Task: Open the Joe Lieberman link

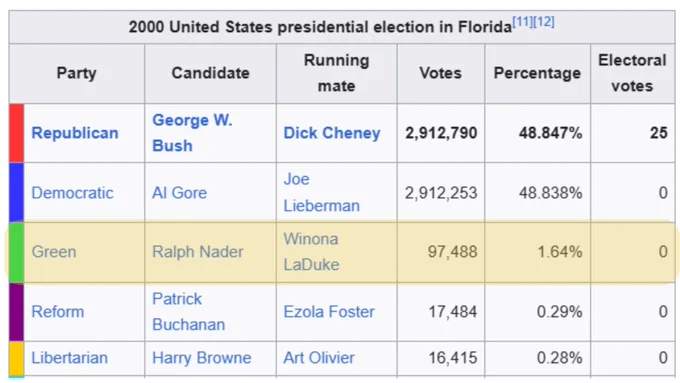Action: (x=321, y=192)
